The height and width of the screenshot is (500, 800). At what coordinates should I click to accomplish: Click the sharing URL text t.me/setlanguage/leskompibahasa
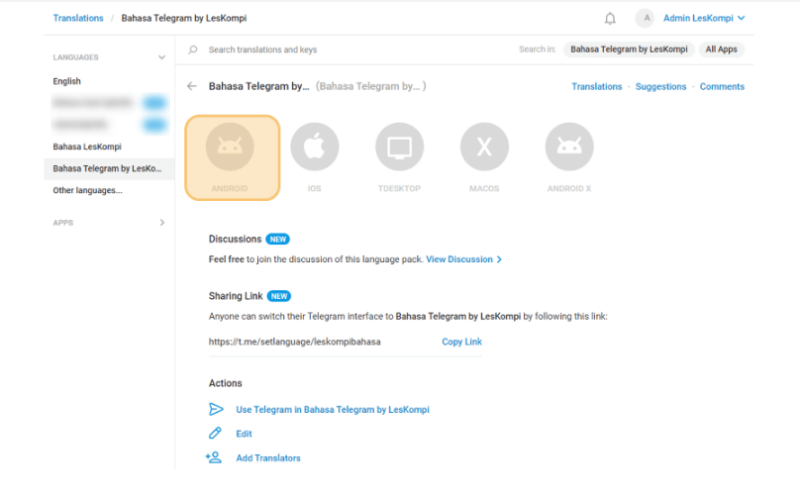tap(294, 342)
